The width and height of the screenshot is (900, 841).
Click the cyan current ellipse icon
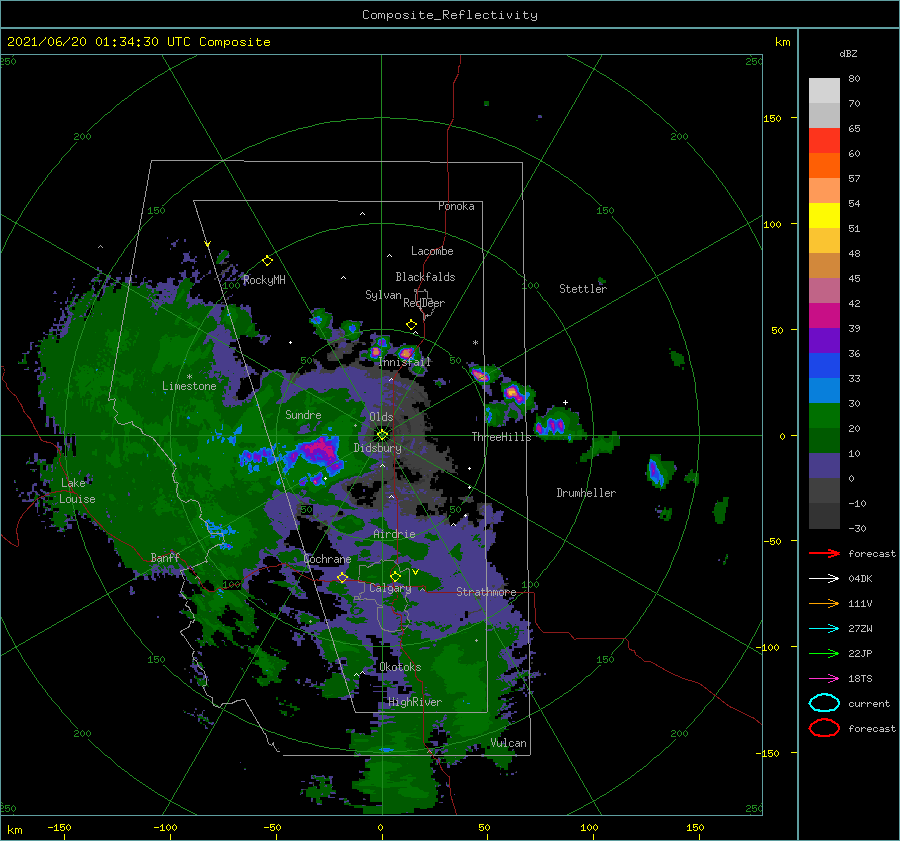(824, 703)
